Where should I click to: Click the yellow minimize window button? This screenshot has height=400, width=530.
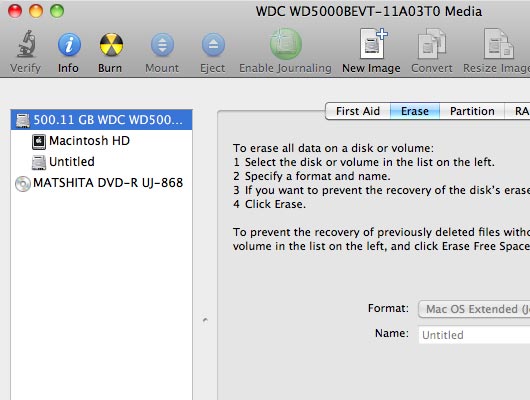click(x=36, y=11)
